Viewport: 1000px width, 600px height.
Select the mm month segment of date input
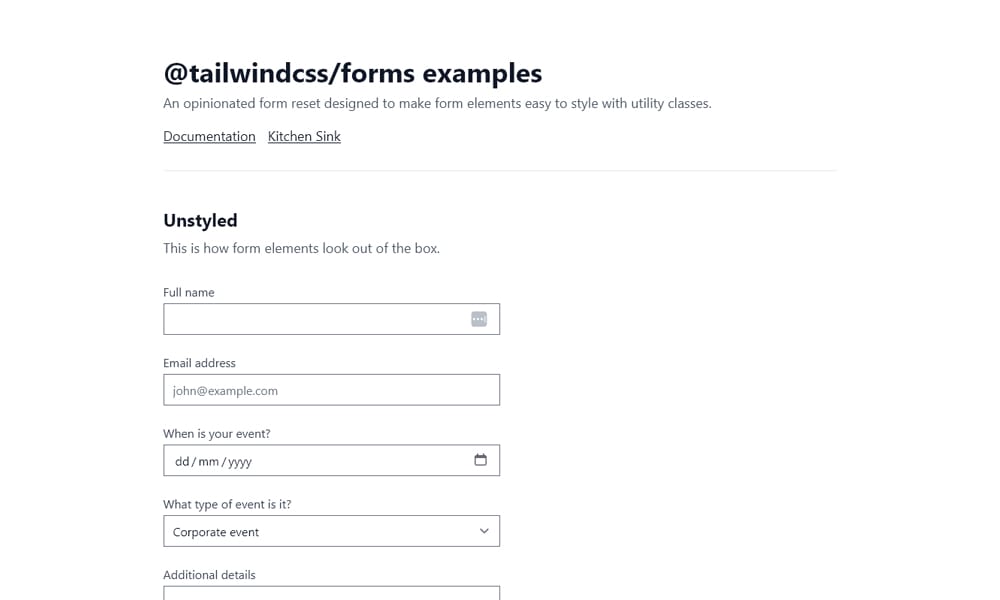211,461
